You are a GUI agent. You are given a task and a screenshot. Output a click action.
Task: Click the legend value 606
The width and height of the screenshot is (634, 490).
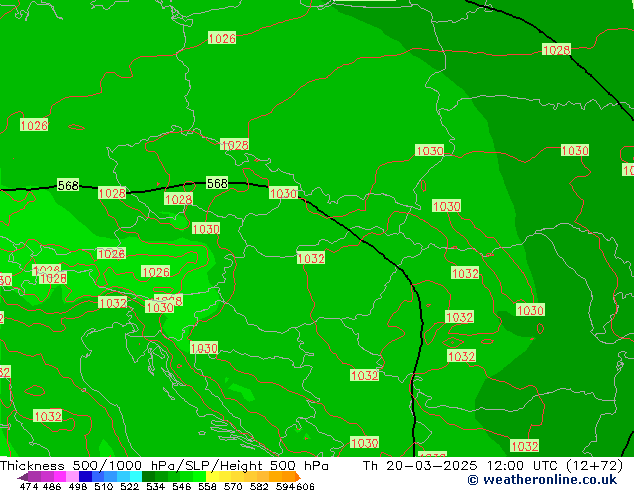pos(305,486)
